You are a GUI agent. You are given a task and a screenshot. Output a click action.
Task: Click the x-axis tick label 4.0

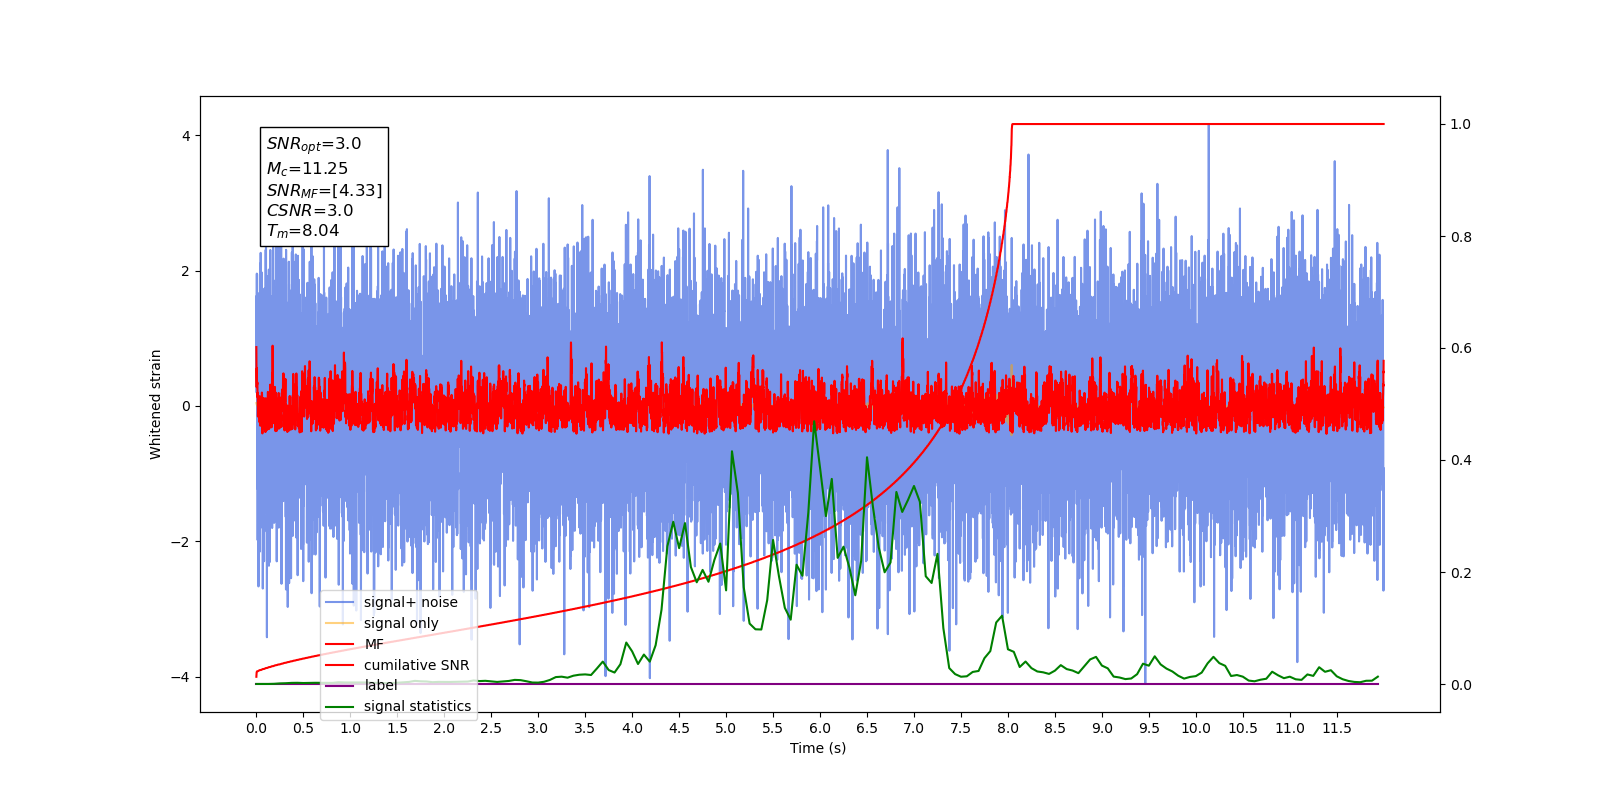pyautogui.click(x=632, y=728)
